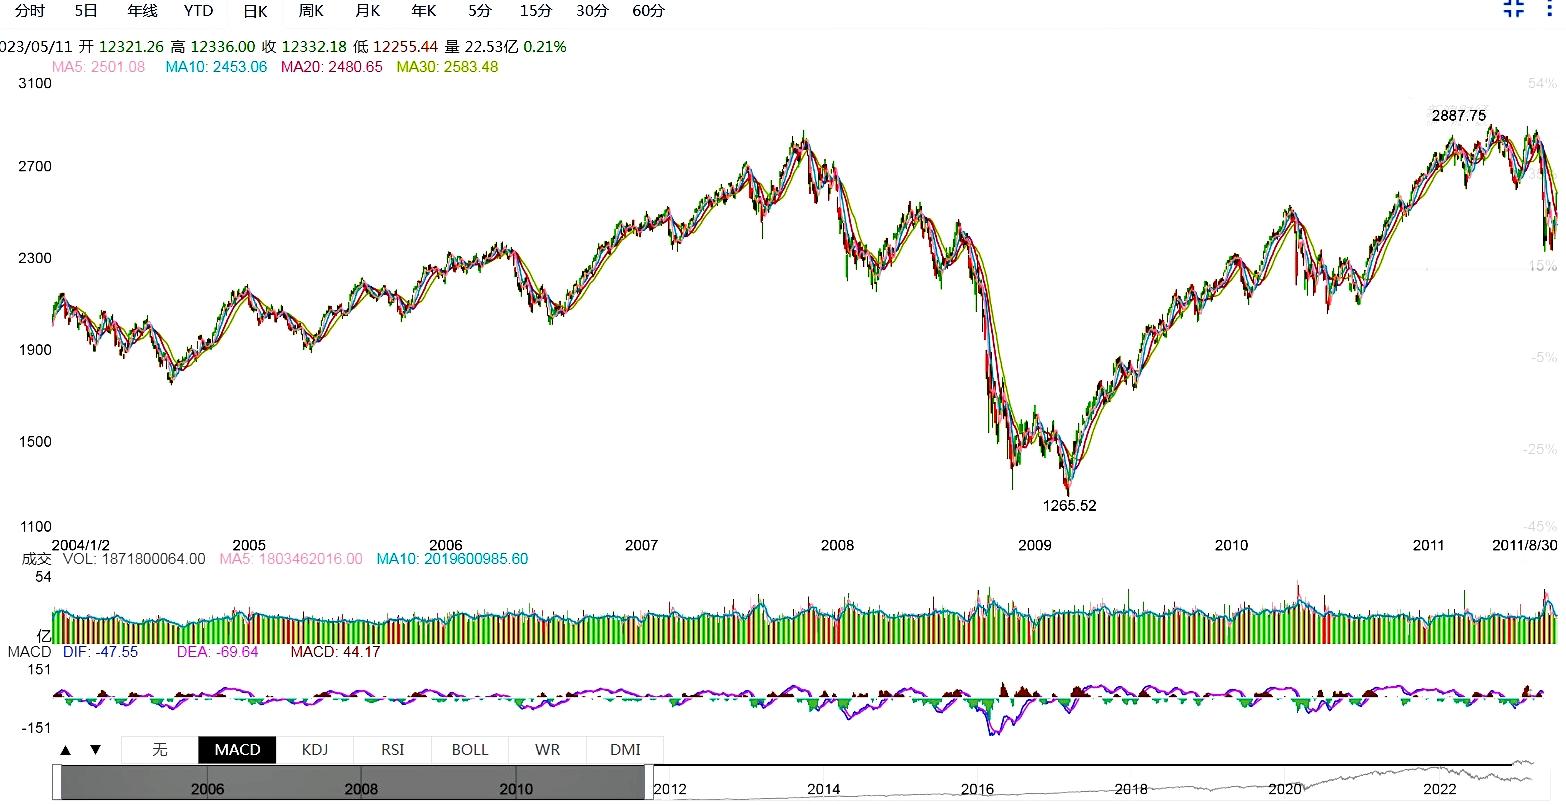Select the 无 (no indicator) option
This screenshot has height=805, width=1566.
160,750
